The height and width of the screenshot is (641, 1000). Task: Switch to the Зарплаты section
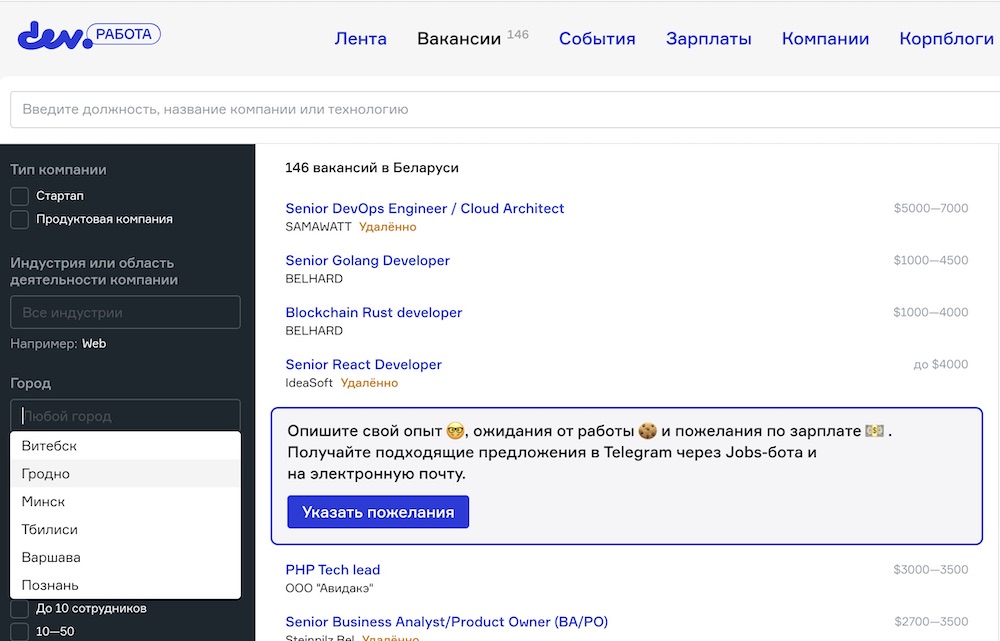point(709,38)
